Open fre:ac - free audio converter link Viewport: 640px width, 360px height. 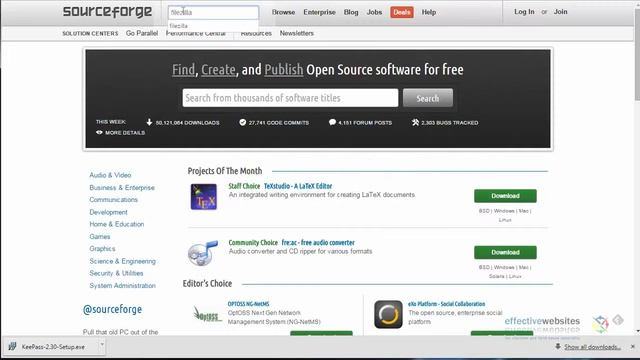[318, 242]
